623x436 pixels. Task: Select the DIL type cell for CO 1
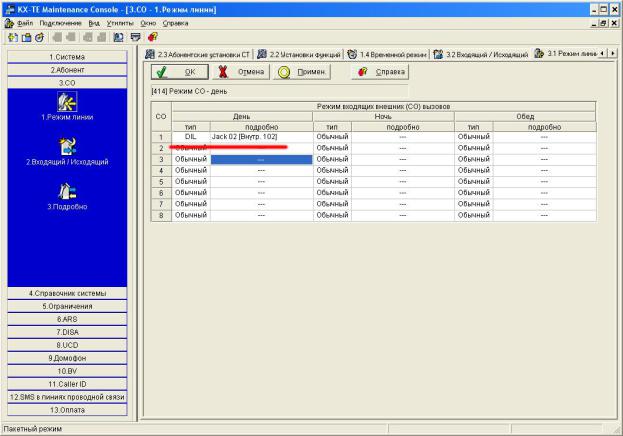[191, 137]
